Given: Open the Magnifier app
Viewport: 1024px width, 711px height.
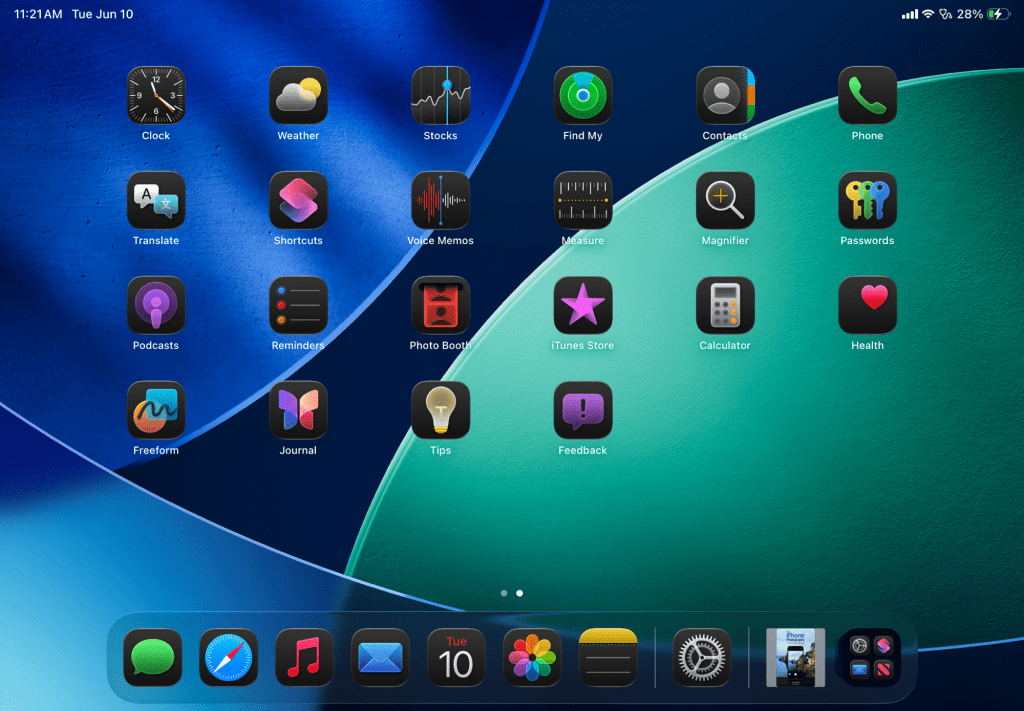Looking at the screenshot, I should [x=725, y=200].
